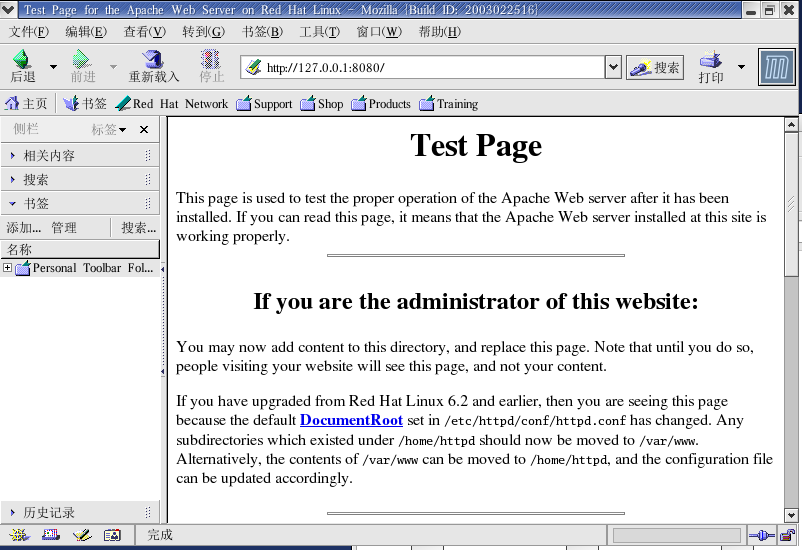Click the vertical scrollbar down arrow
The height and width of the screenshot is (550, 802).
pos(791,516)
